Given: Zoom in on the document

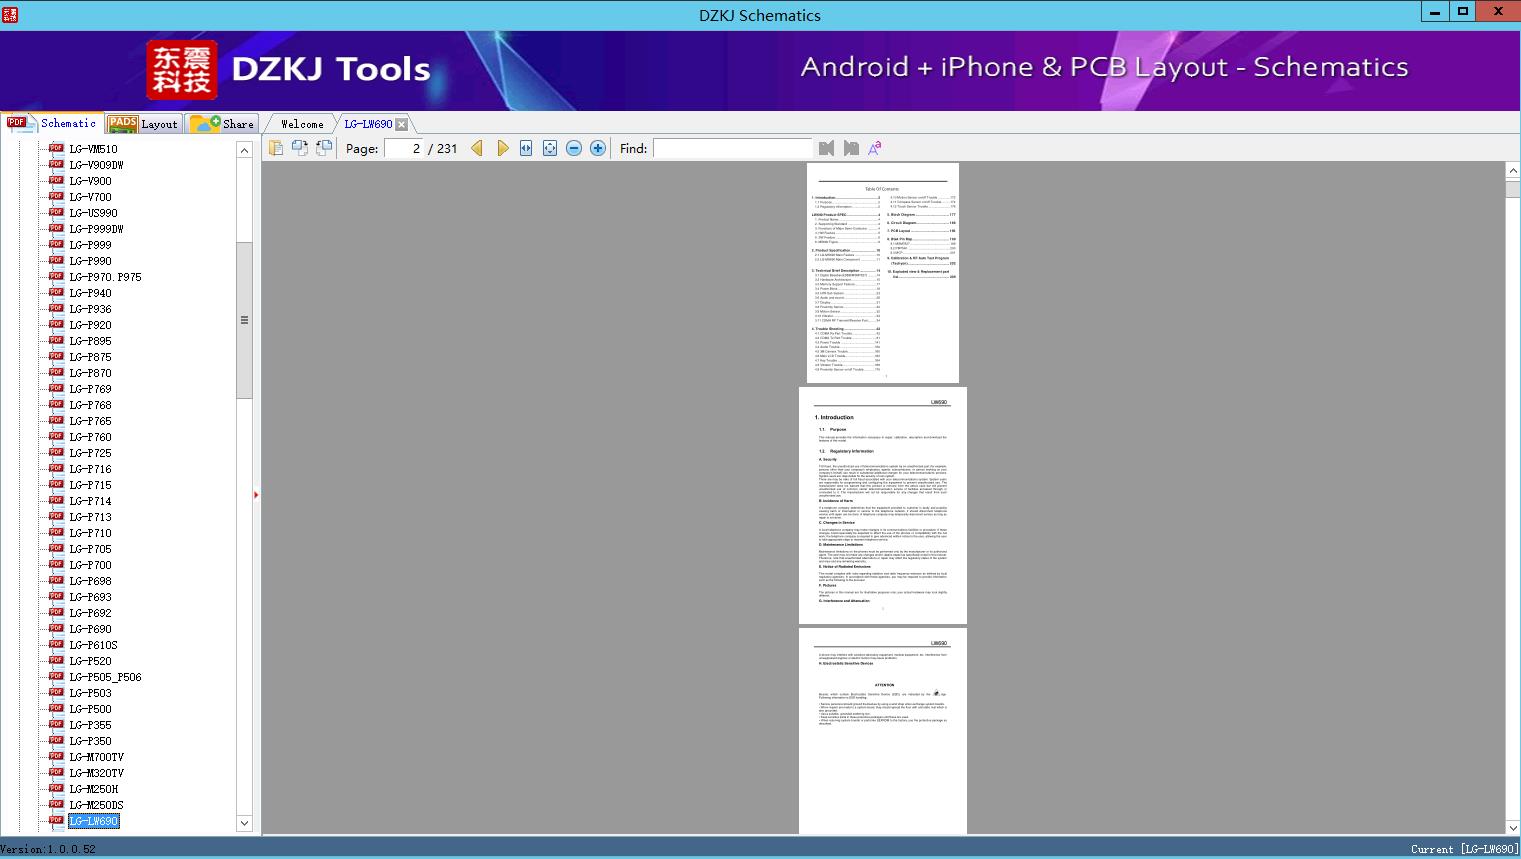Looking at the screenshot, I should [598, 148].
